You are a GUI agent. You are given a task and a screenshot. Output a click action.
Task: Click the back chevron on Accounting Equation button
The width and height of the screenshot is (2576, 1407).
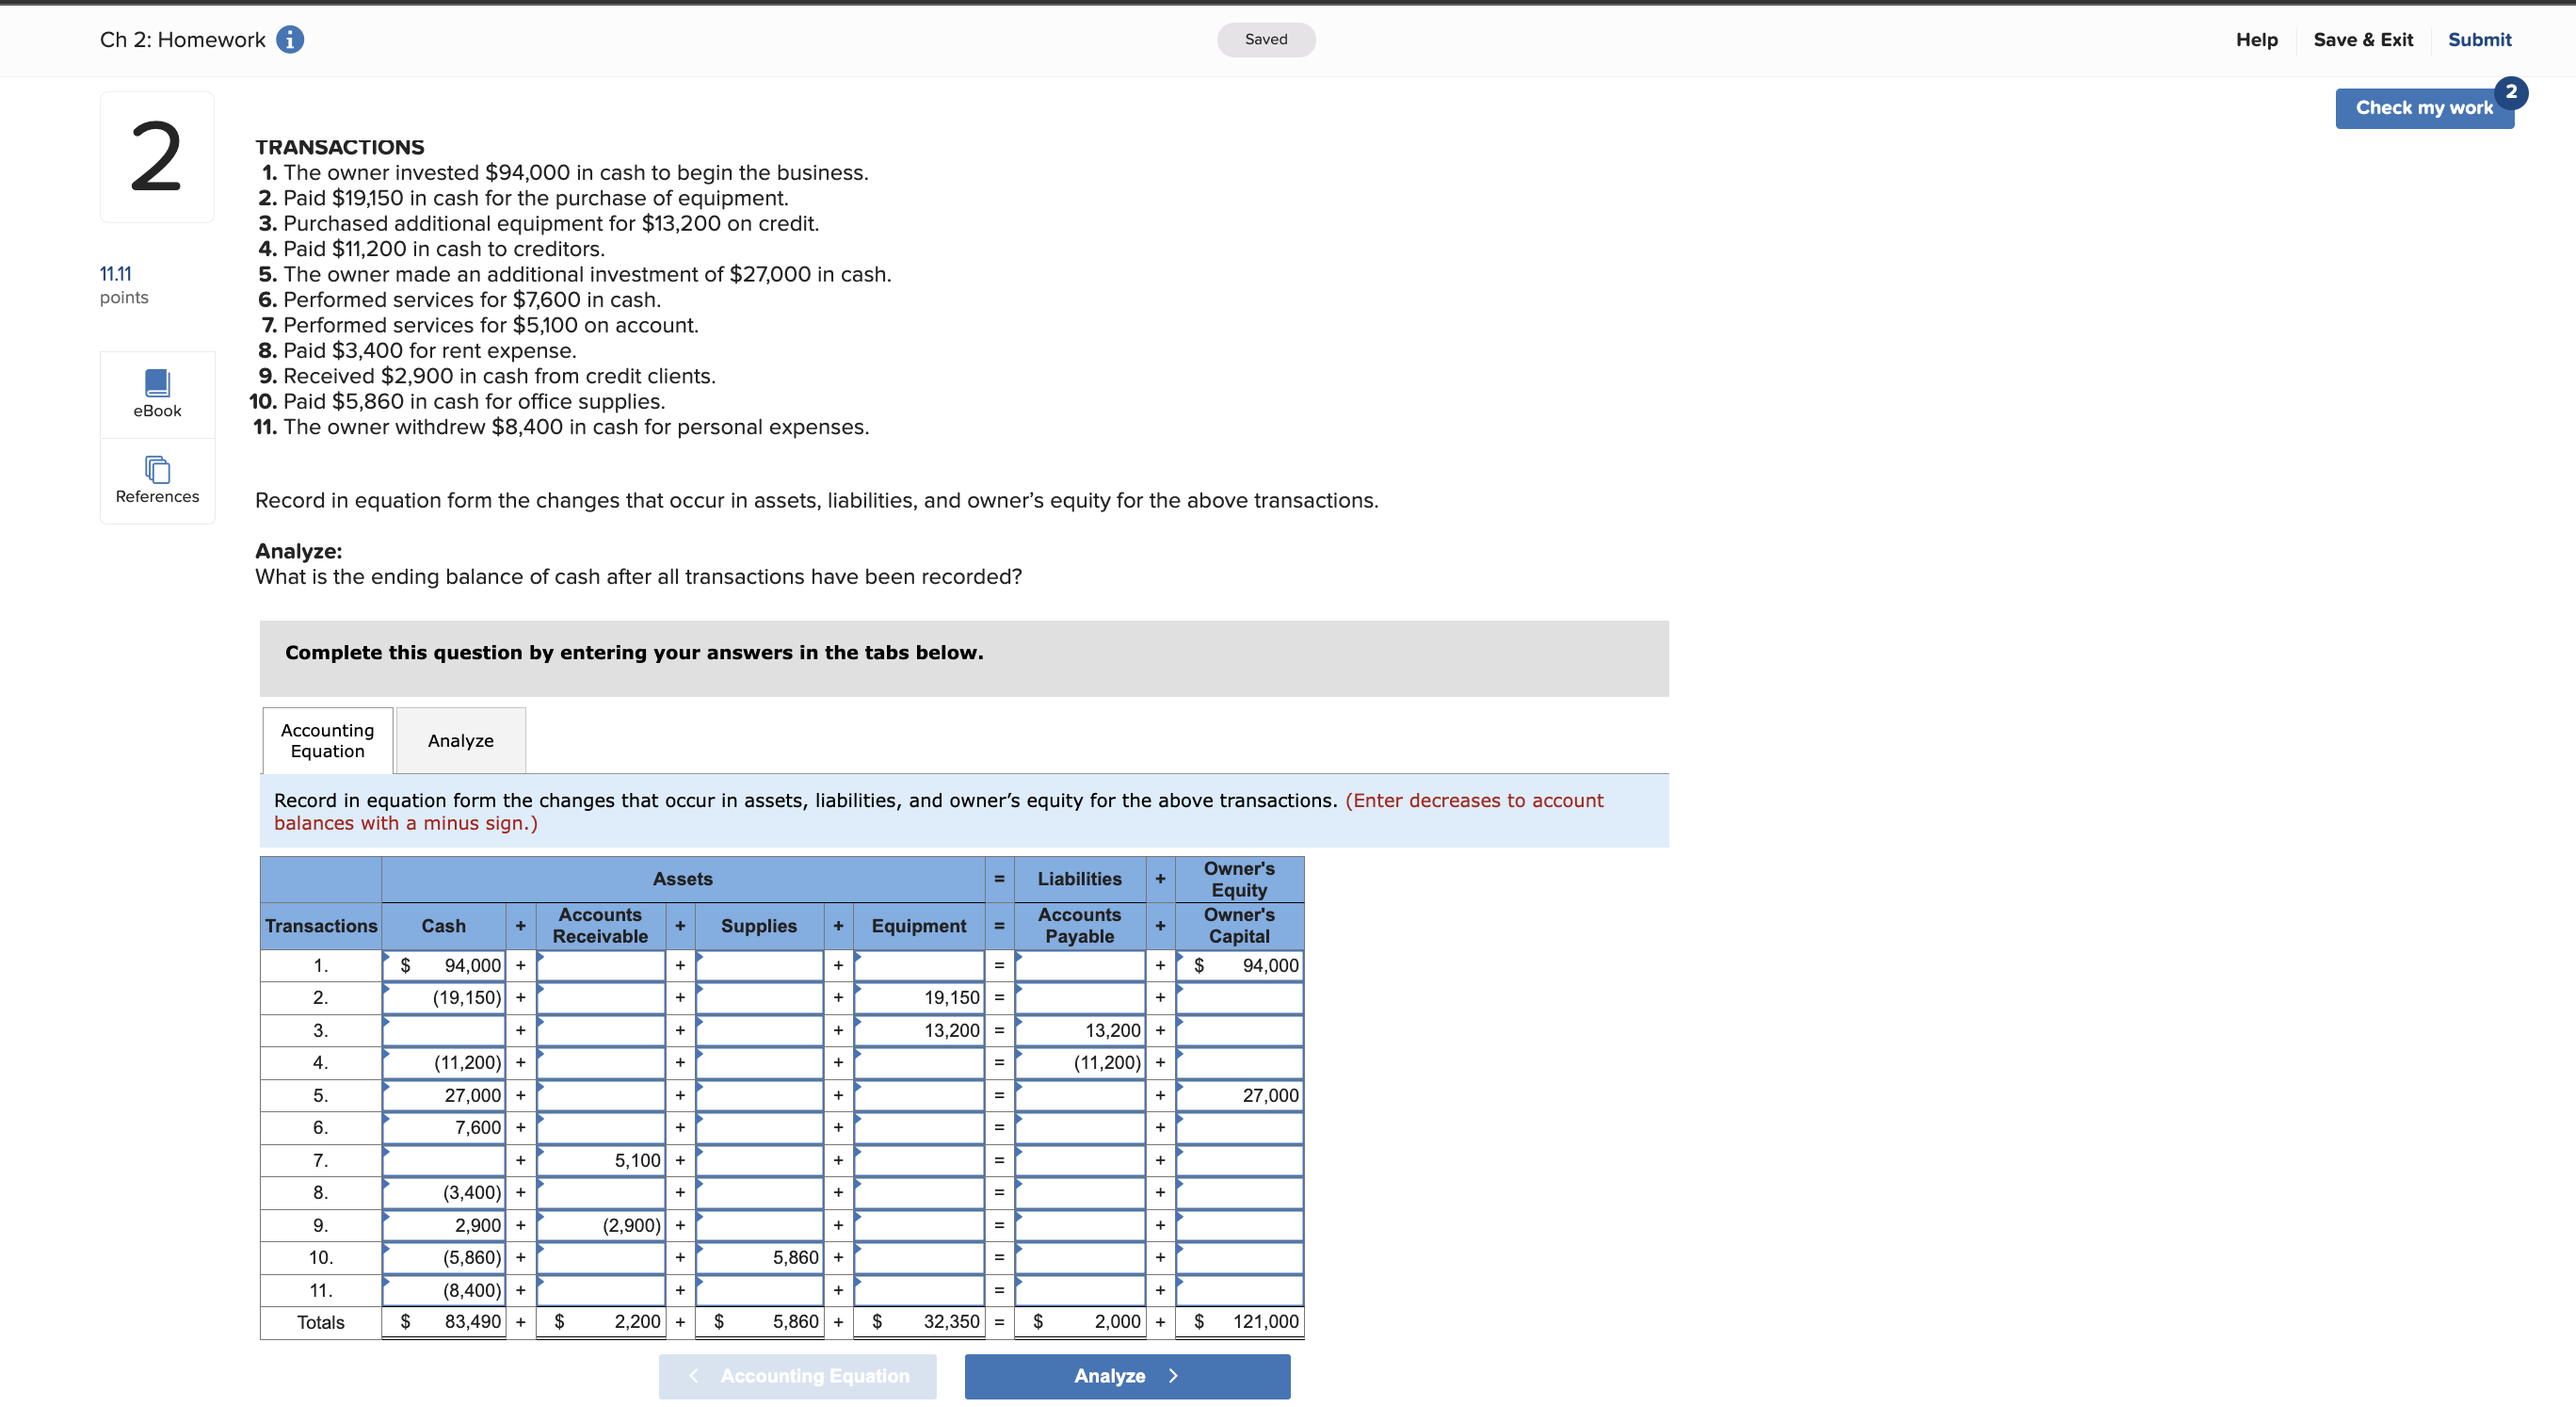(693, 1375)
